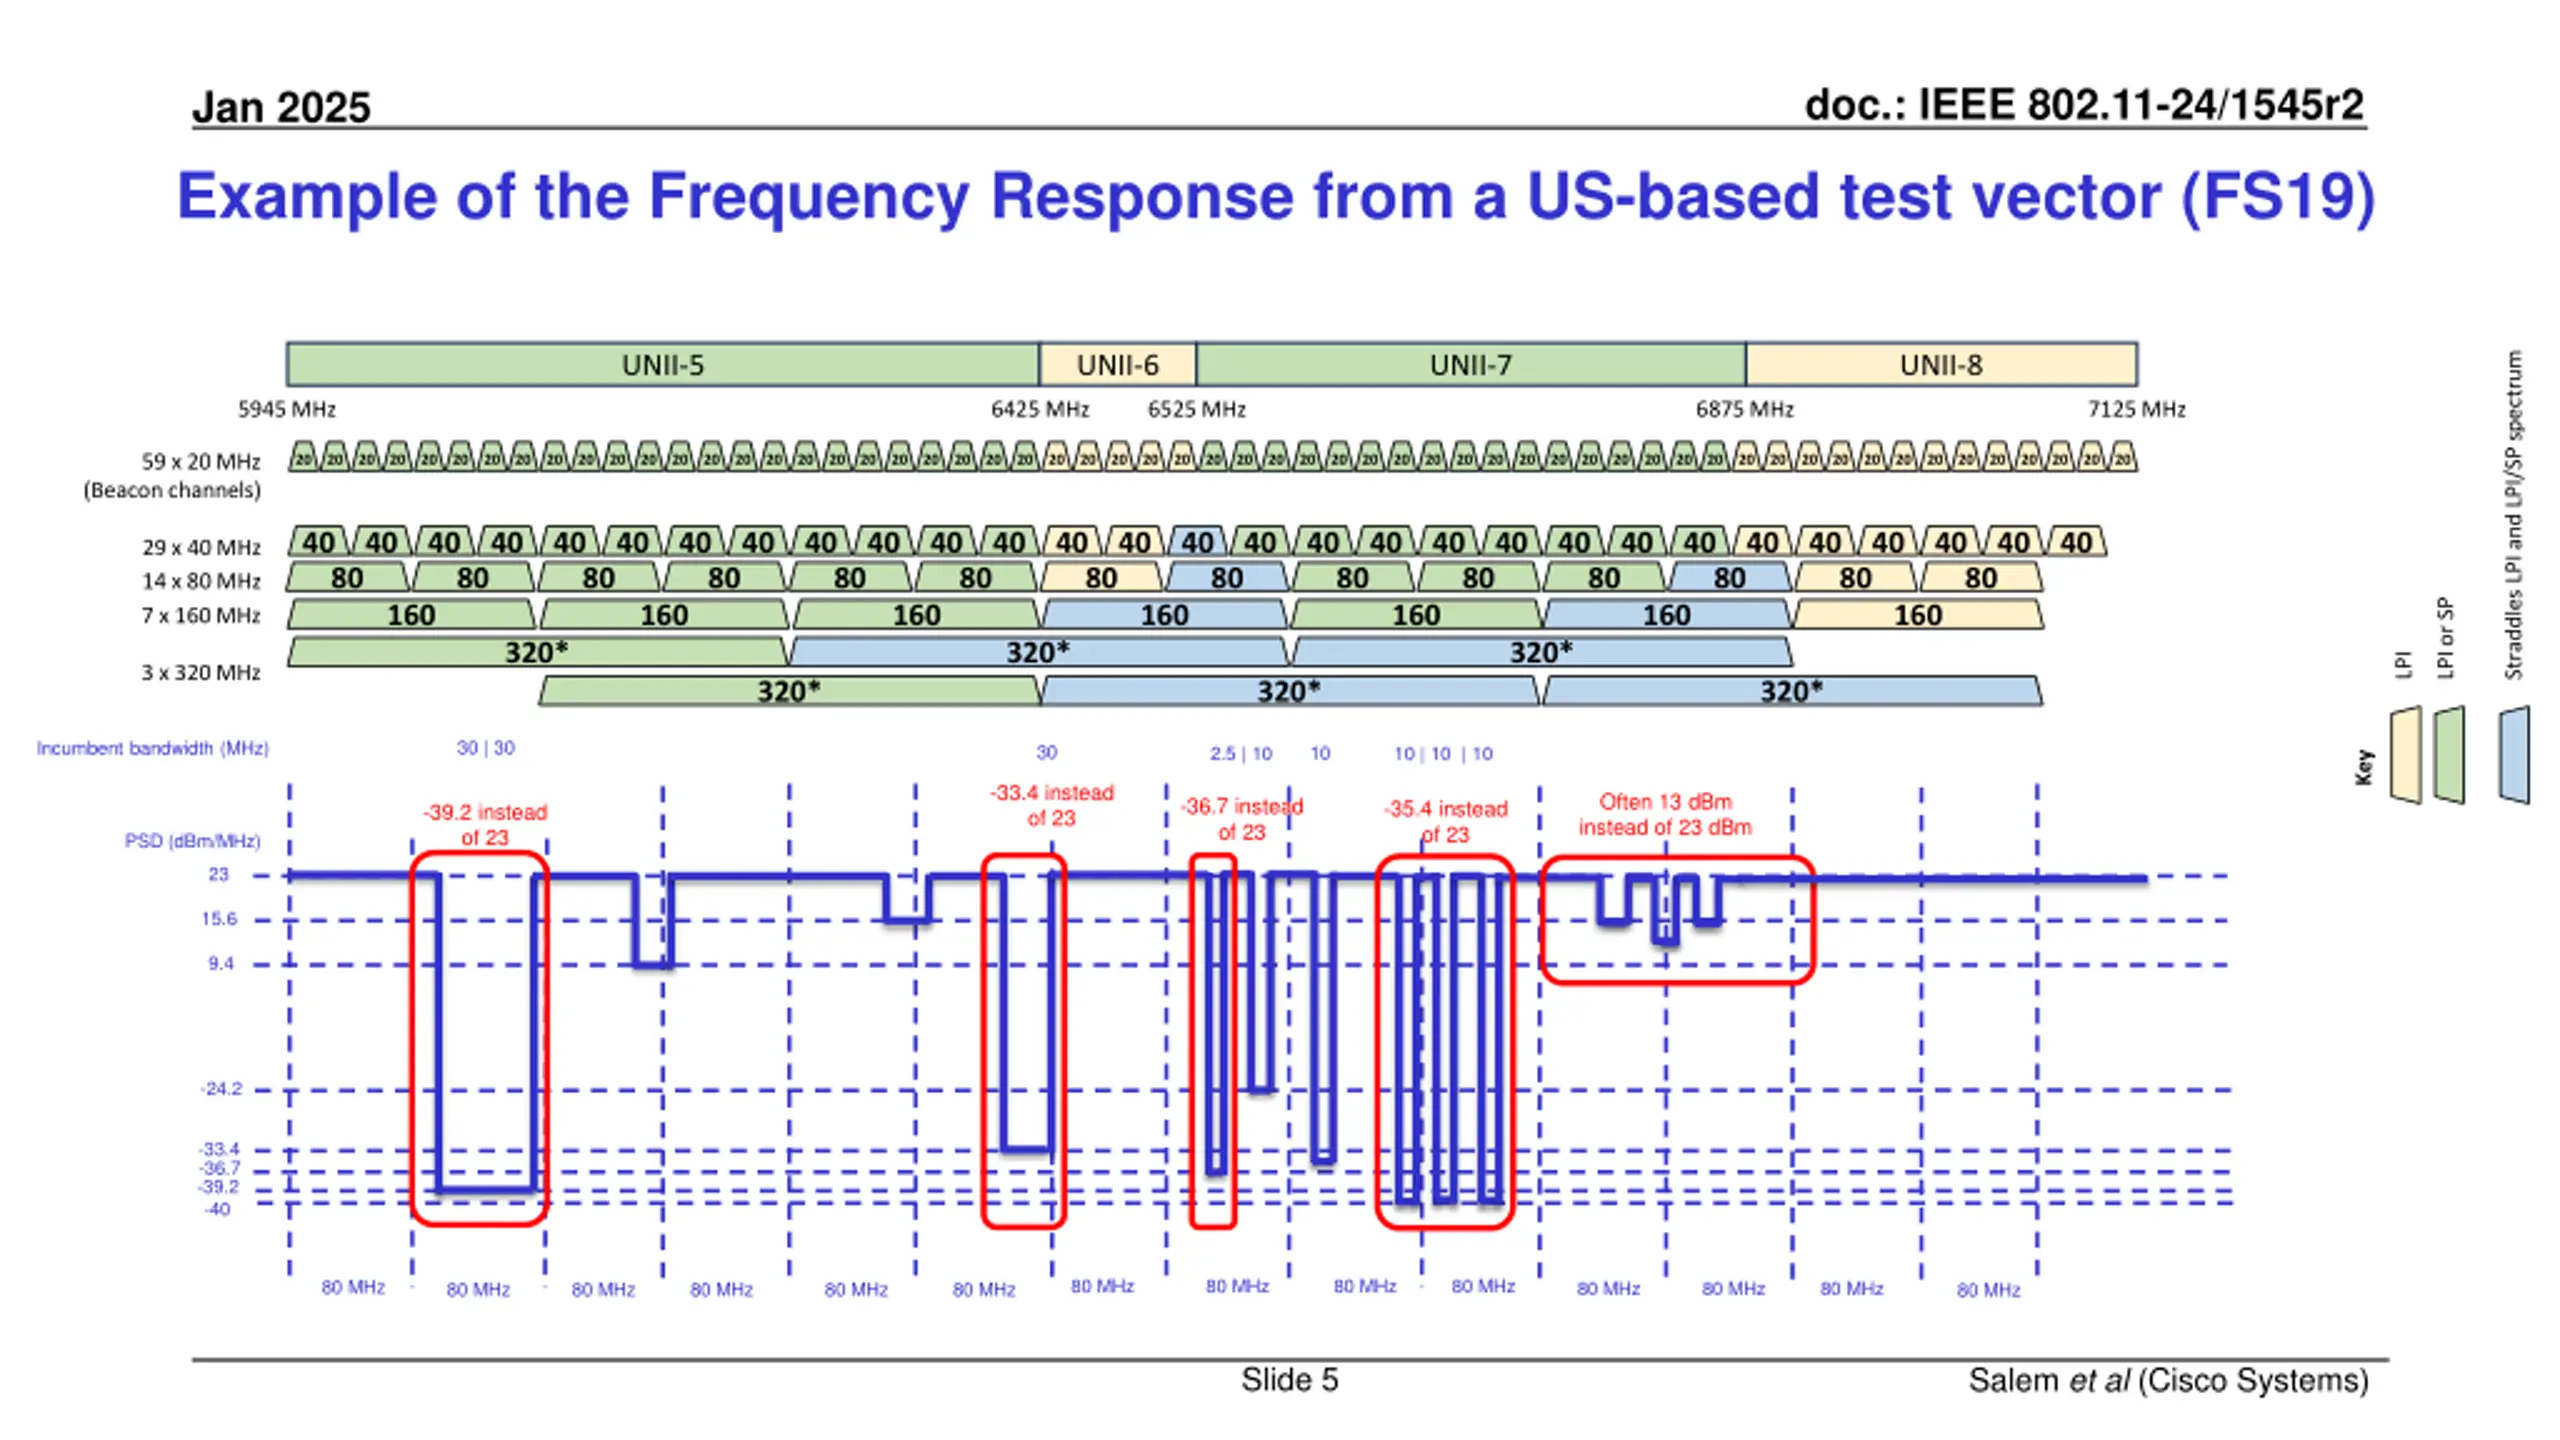
Task: Select the UNII-7 band bar
Action: pyautogui.click(x=1470, y=365)
